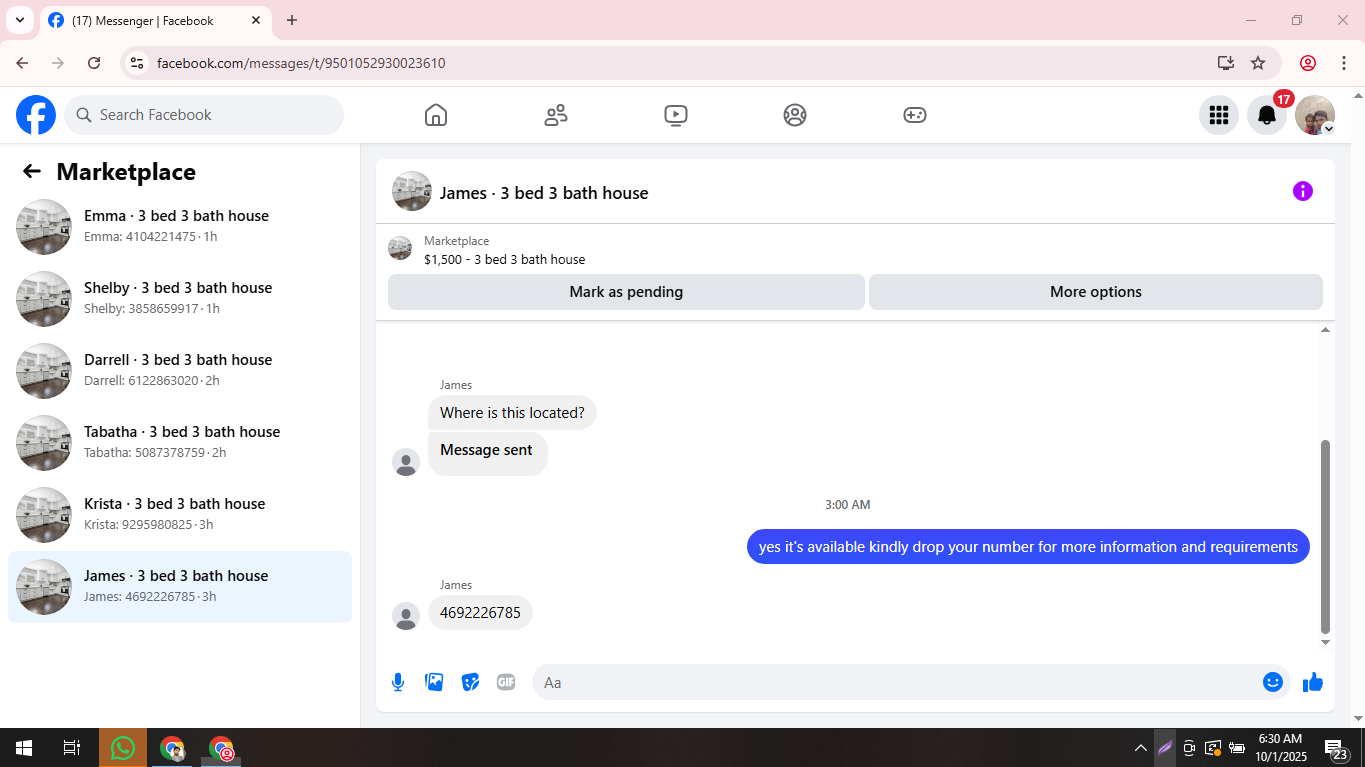
Task: Go to the Home feed icon
Action: [436, 115]
